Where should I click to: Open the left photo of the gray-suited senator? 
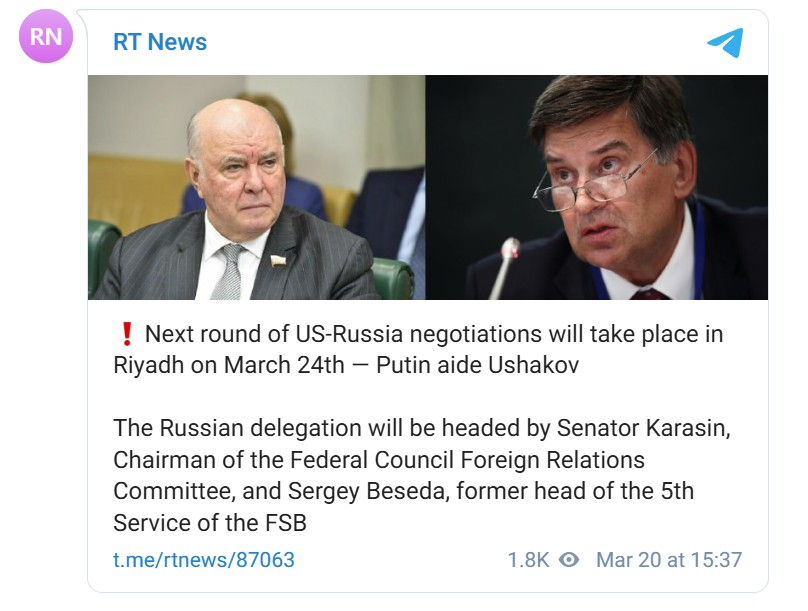click(257, 188)
